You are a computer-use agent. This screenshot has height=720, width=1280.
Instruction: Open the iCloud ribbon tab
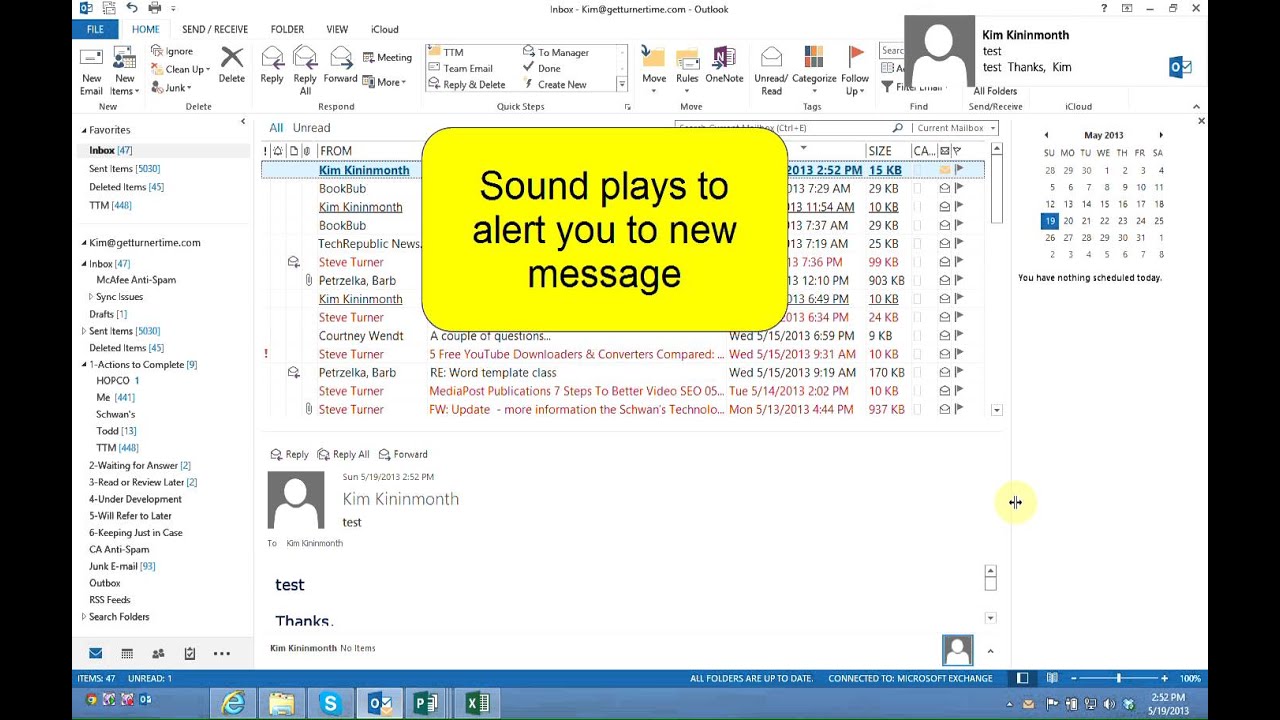[x=385, y=29]
